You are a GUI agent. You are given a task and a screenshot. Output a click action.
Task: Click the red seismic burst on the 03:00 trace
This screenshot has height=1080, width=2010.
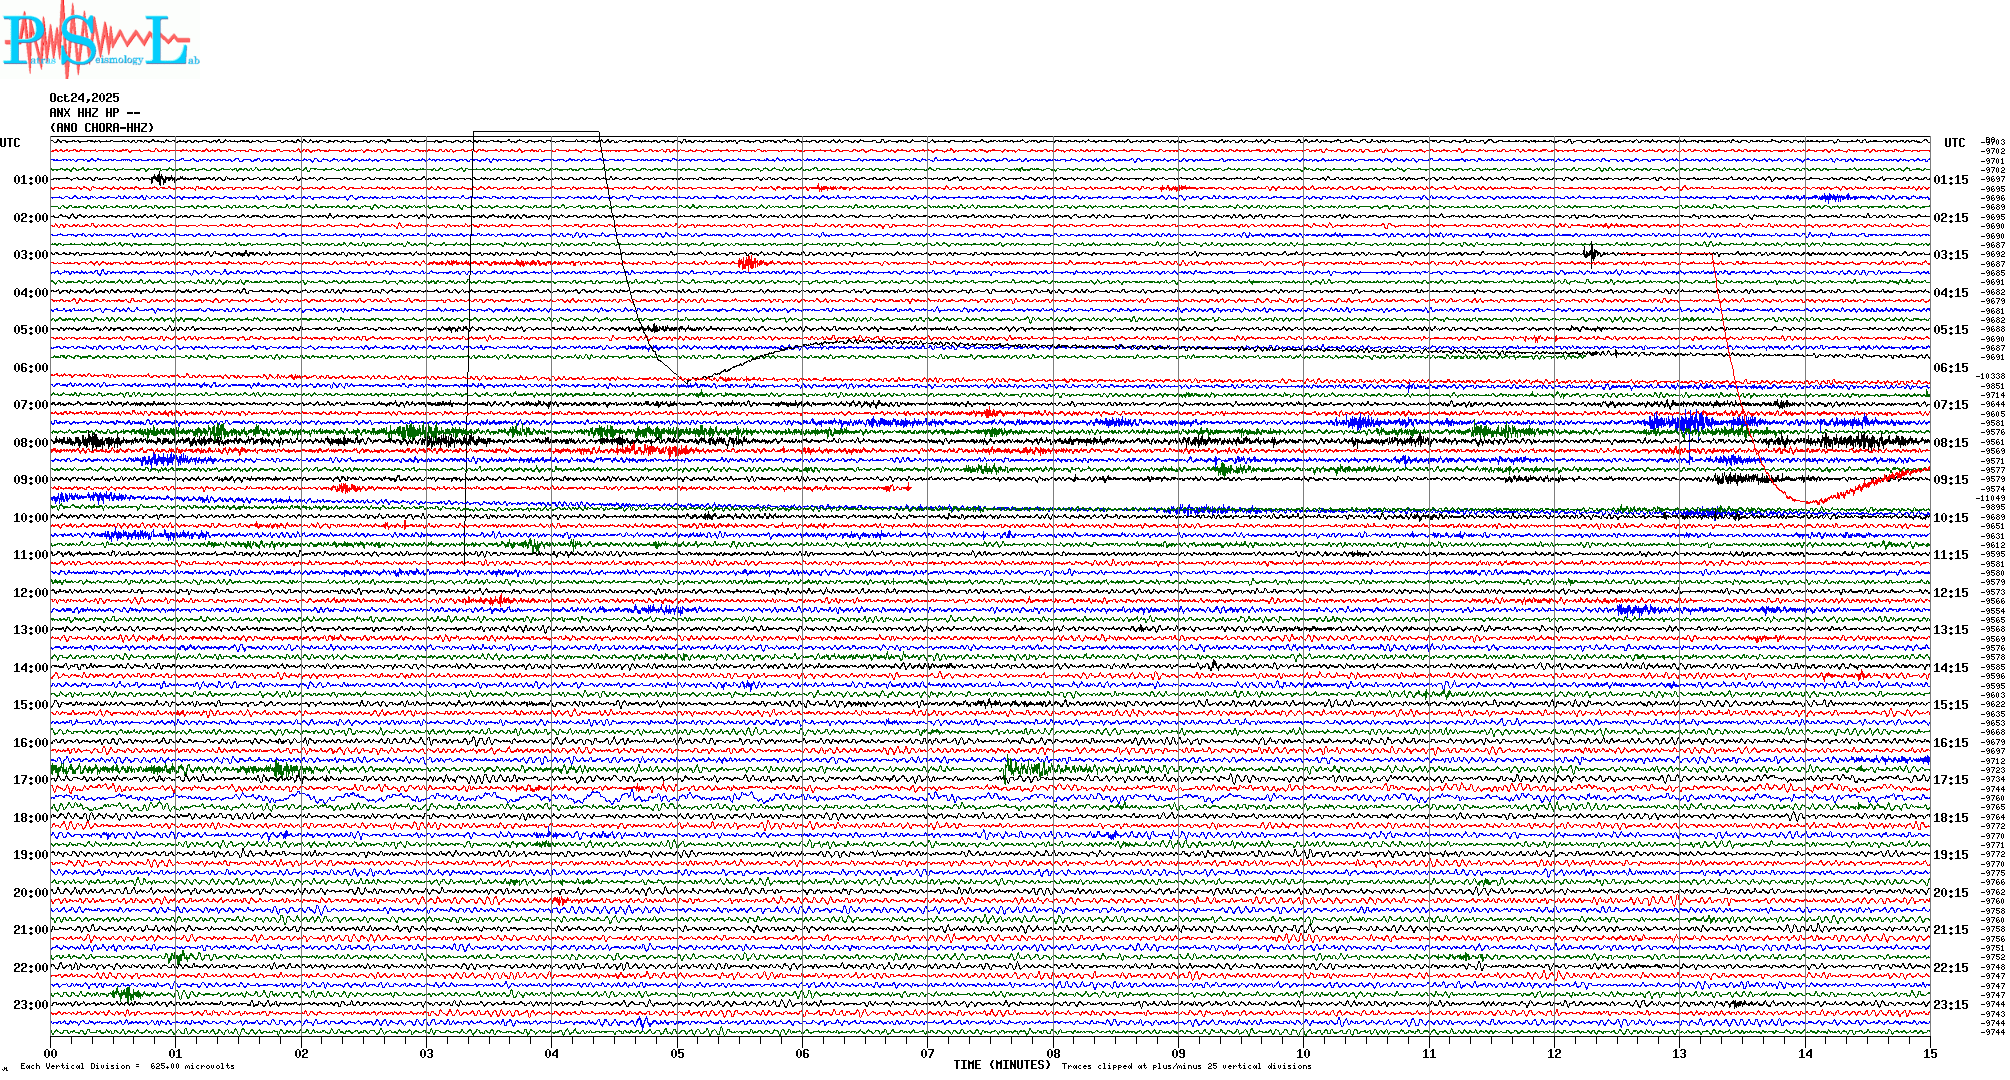(x=748, y=263)
